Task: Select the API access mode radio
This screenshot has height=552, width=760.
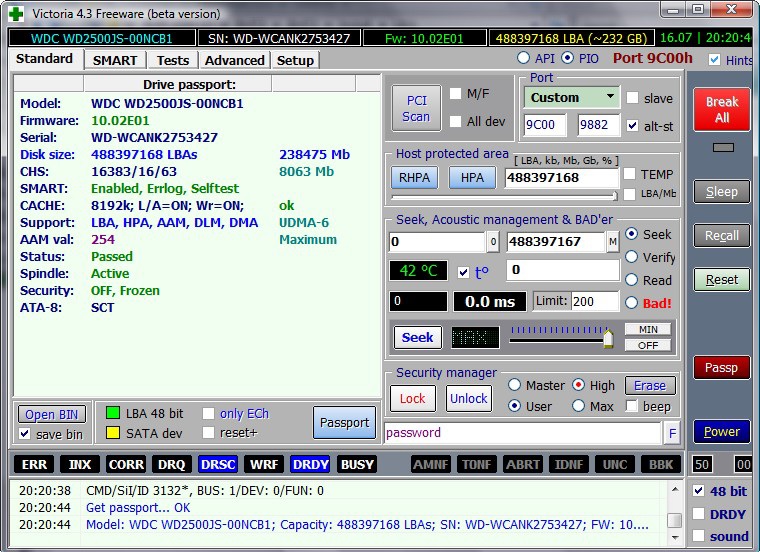Action: click(x=523, y=58)
